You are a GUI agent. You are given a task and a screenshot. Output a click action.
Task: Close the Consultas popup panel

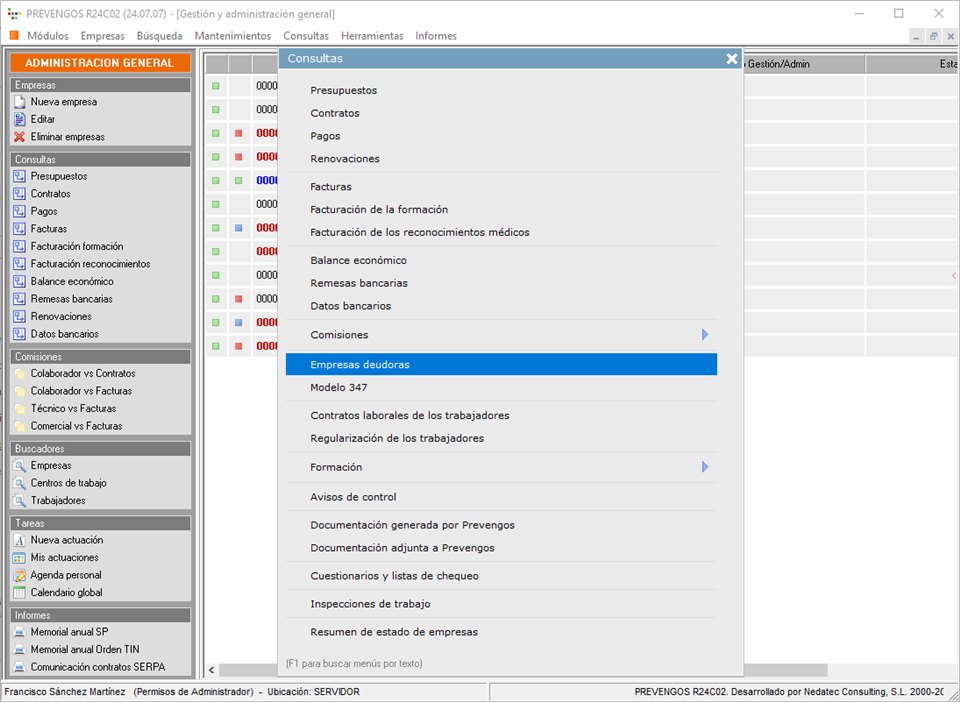(x=731, y=59)
